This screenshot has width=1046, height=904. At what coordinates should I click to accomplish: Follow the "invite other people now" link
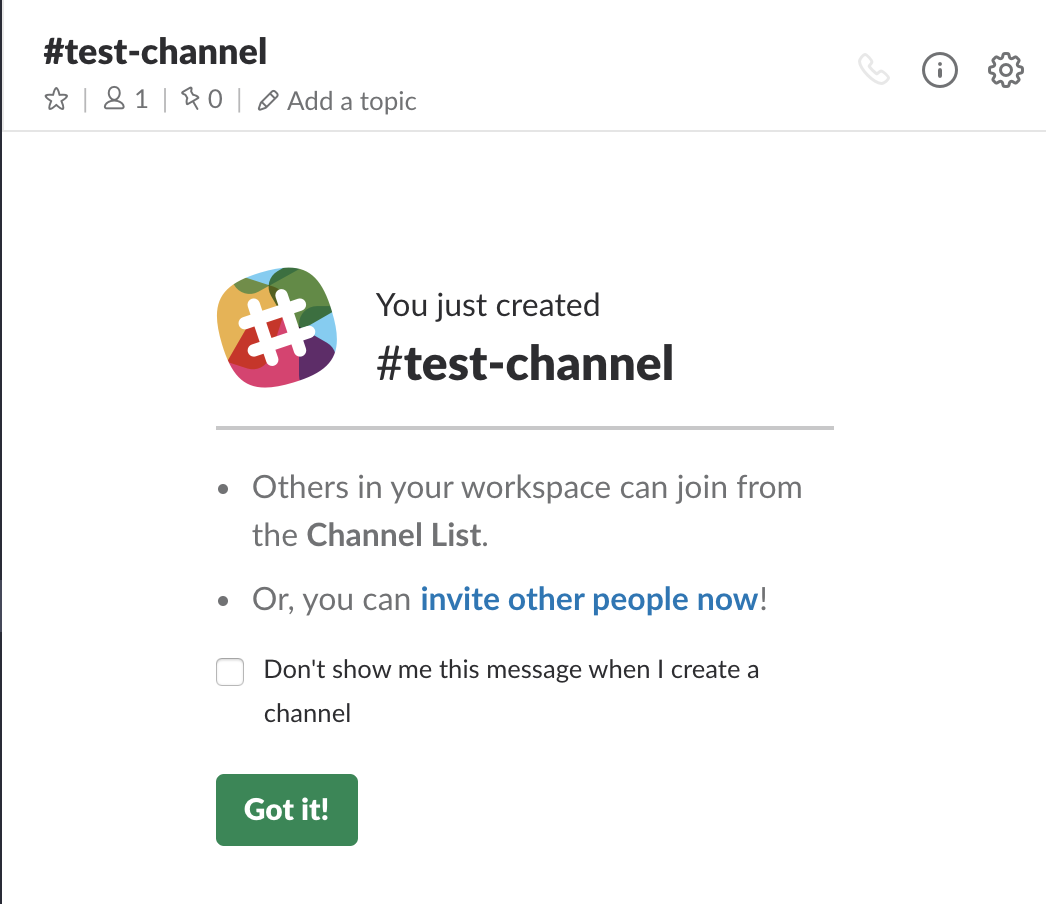pyautogui.click(x=589, y=599)
